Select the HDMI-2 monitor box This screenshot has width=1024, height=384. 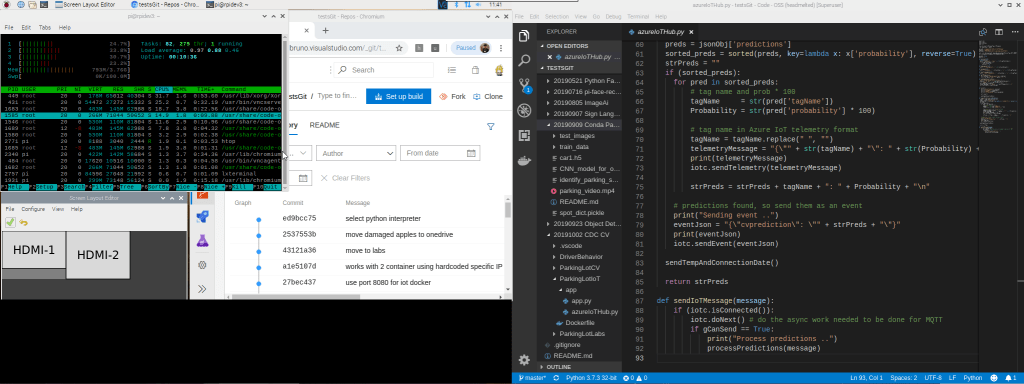[x=98, y=255]
